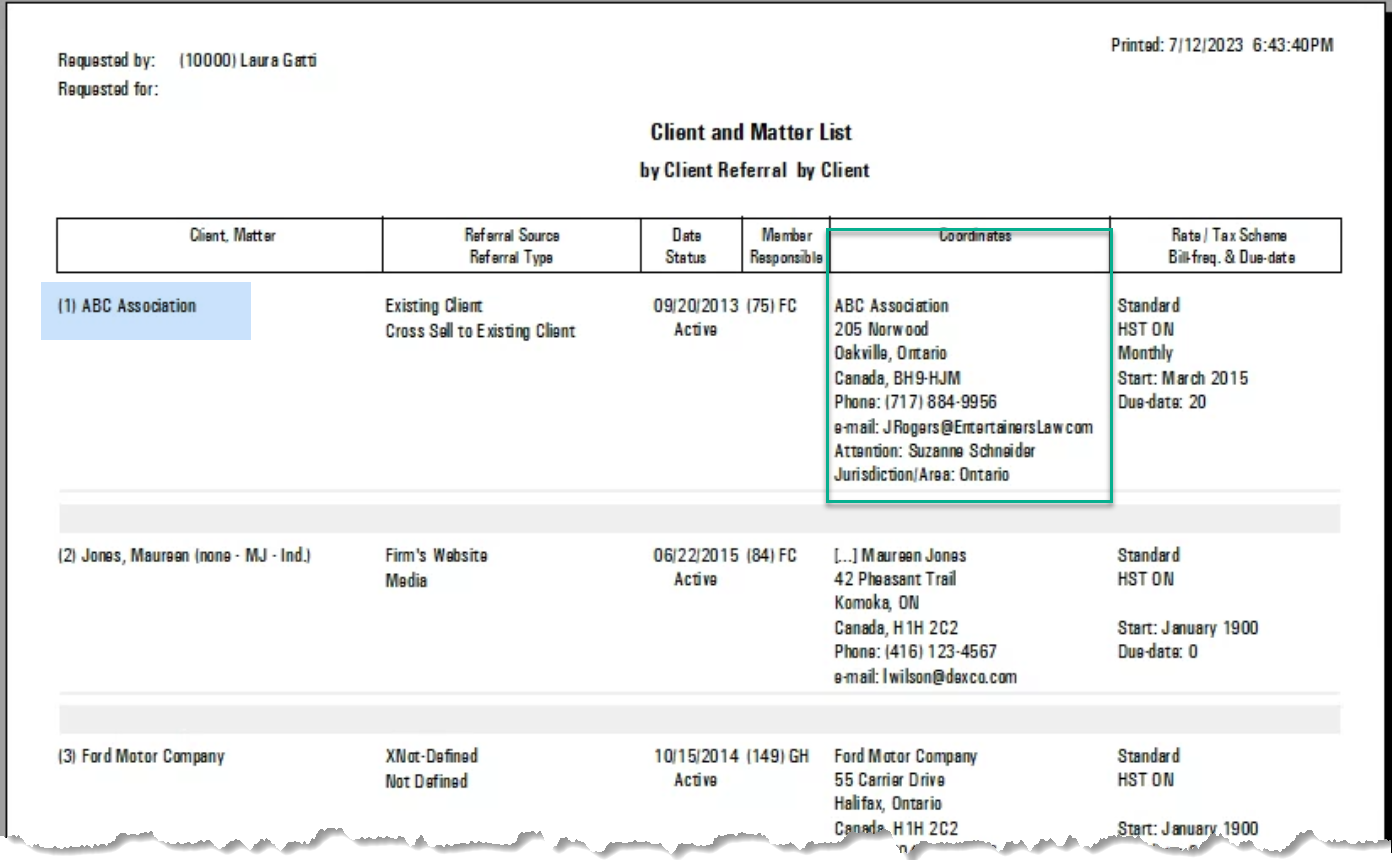The image size is (1392, 860).
Task: Click the Member Responsible column header
Action: pos(786,246)
